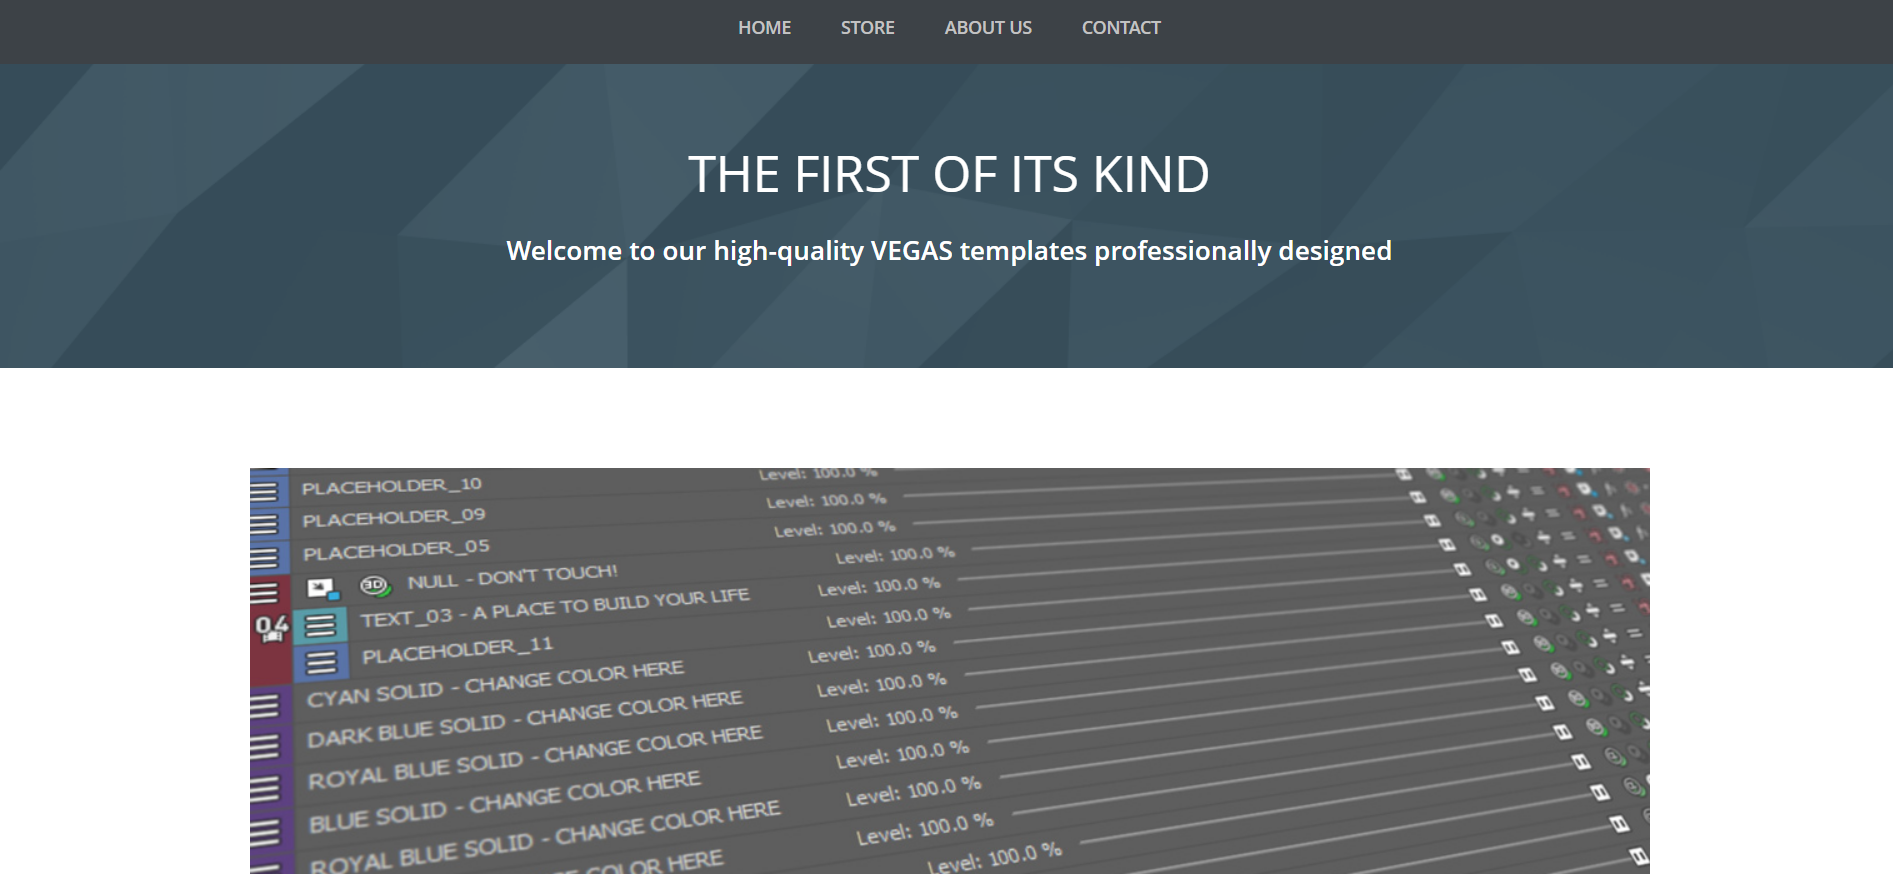This screenshot has width=1893, height=874.
Task: Go to the STORE page
Action: (x=867, y=28)
